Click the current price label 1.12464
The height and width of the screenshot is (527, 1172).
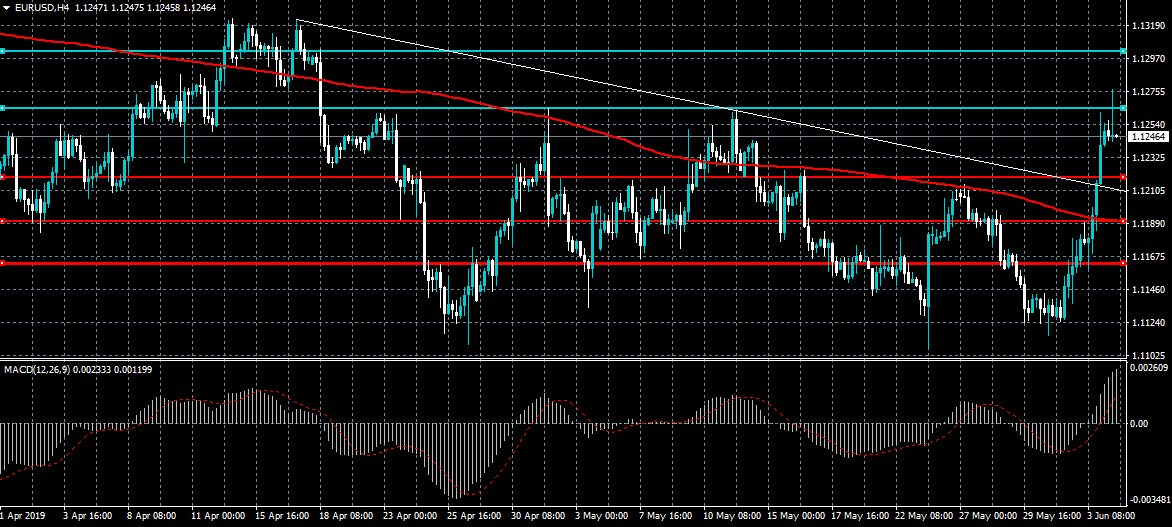click(1147, 137)
